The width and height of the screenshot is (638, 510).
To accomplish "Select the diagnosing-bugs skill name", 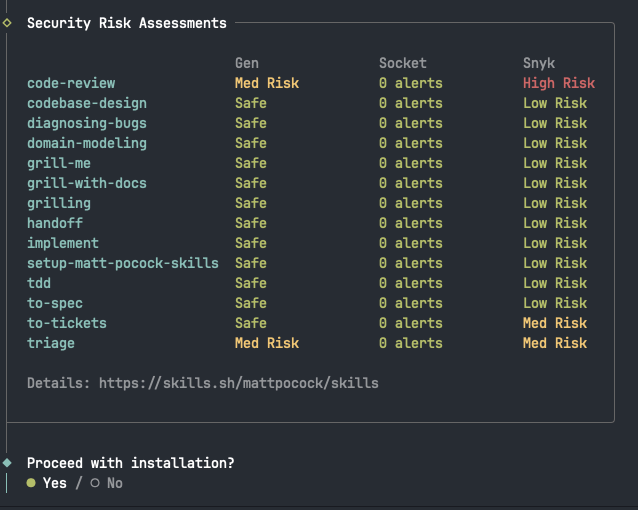I will point(87,123).
